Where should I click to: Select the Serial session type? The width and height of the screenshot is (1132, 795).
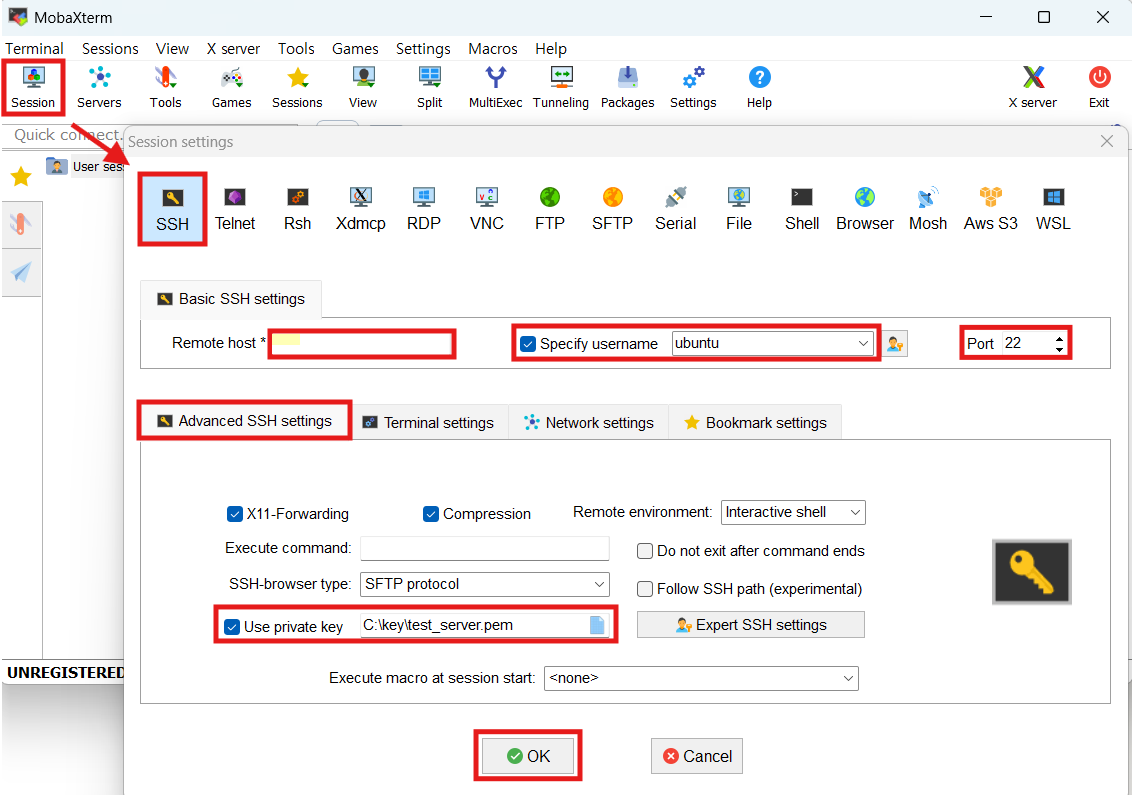pos(676,209)
